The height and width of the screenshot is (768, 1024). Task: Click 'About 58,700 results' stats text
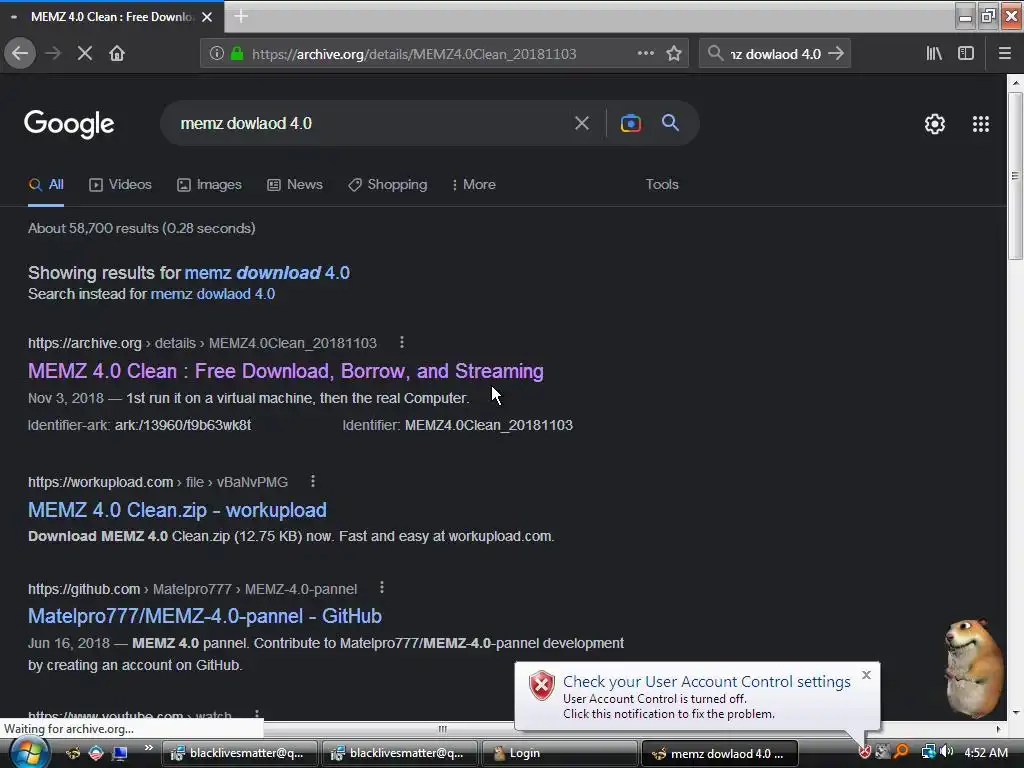[141, 228]
